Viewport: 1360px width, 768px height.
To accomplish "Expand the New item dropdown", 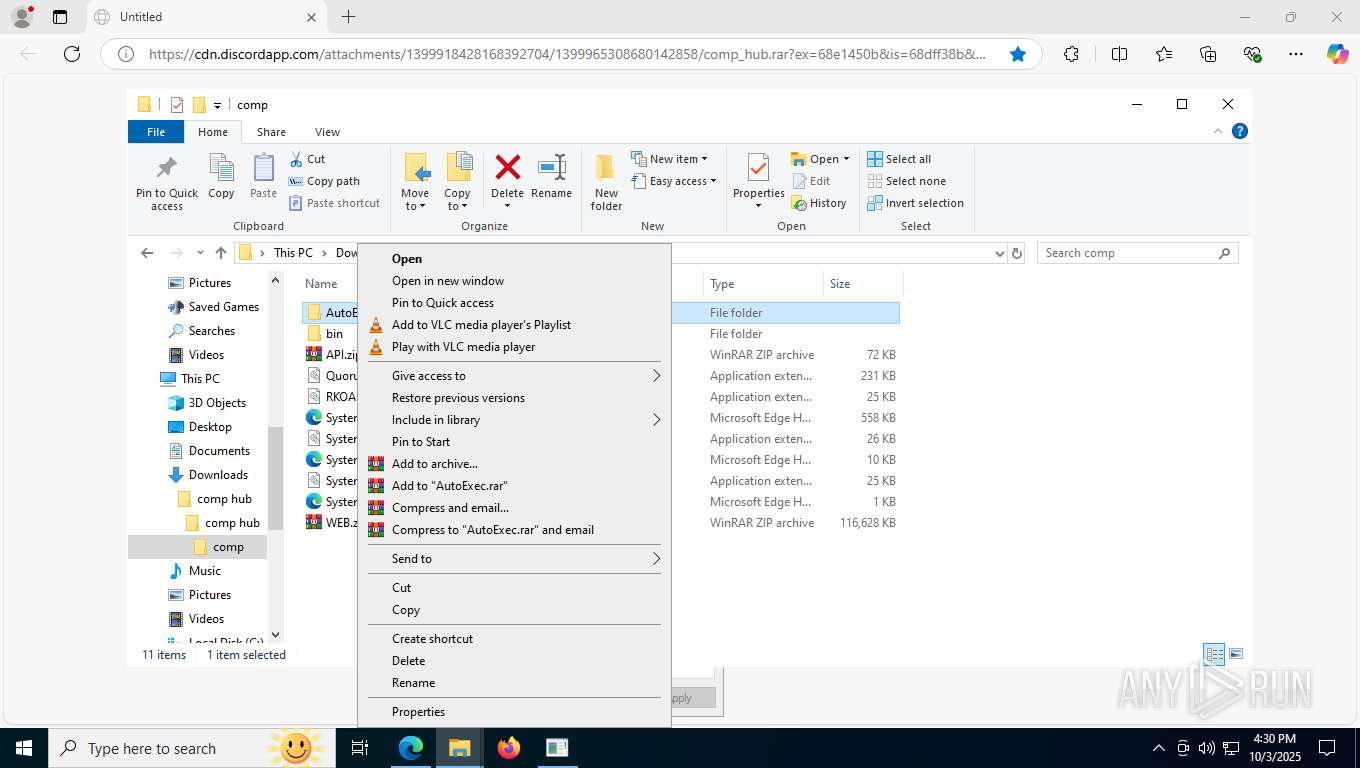I will [669, 159].
